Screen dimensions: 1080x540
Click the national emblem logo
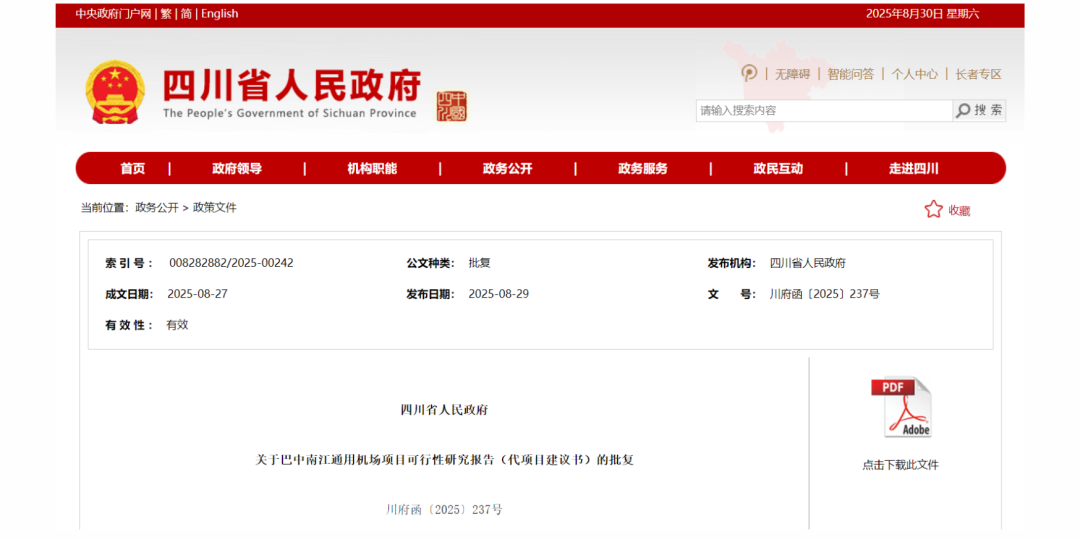115,92
